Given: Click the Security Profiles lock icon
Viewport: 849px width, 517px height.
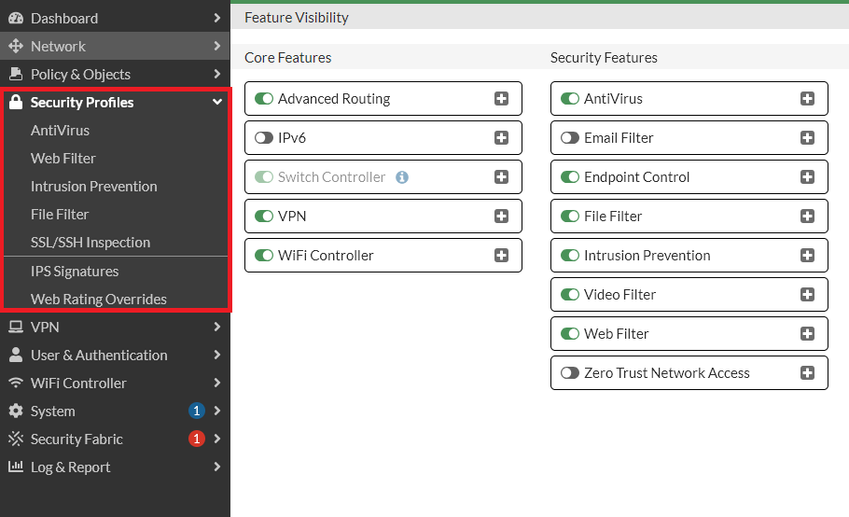Looking at the screenshot, I should click(x=15, y=102).
